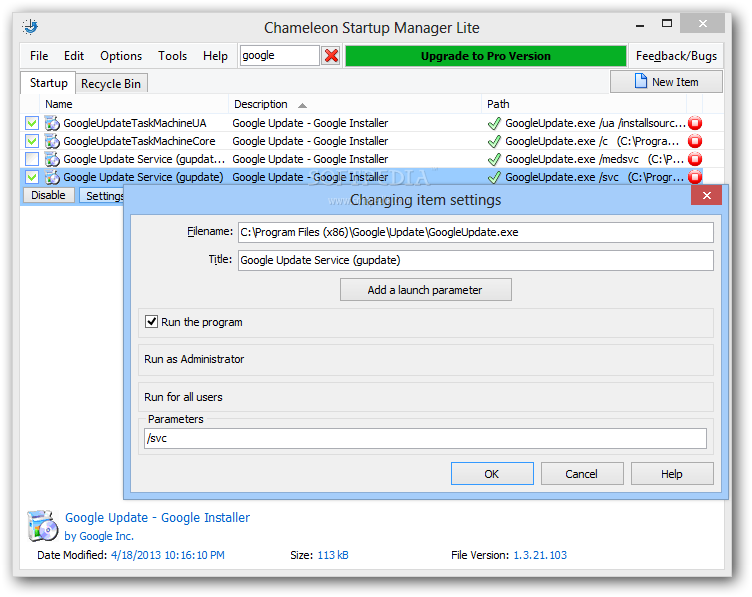
Task: Open Help in the settings dialog
Action: tap(672, 474)
